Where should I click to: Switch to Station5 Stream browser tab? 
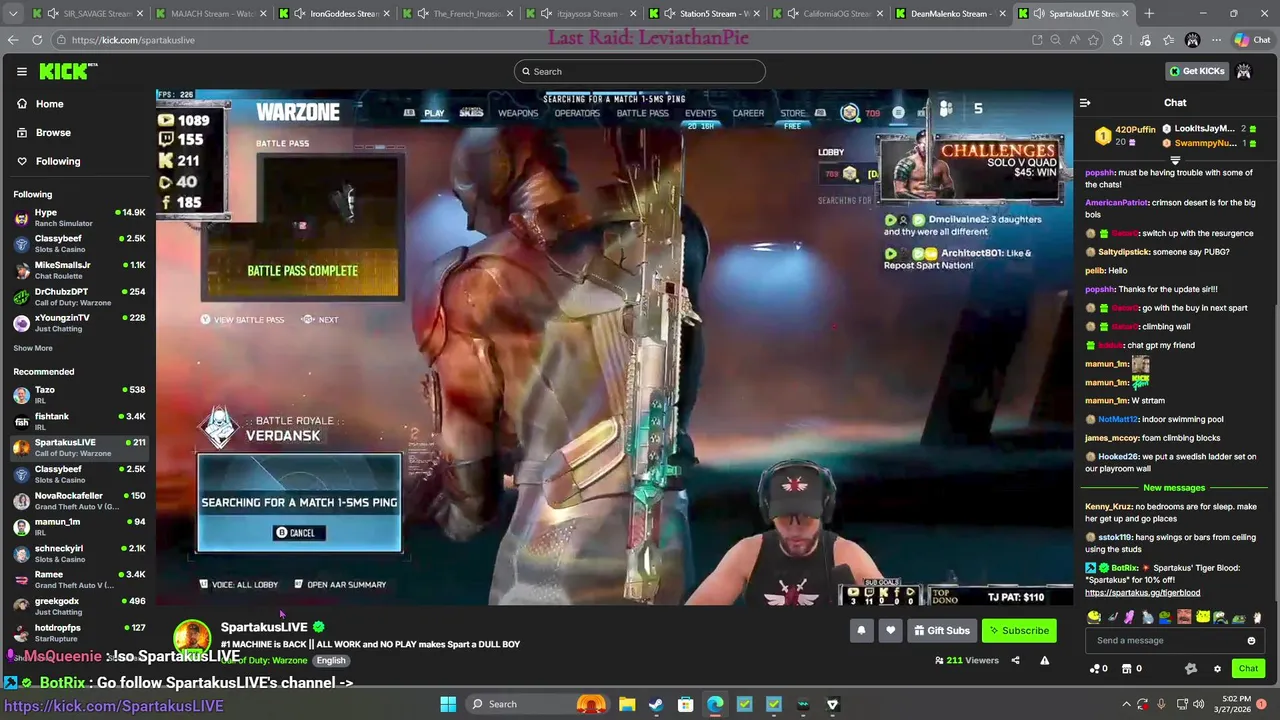click(705, 14)
